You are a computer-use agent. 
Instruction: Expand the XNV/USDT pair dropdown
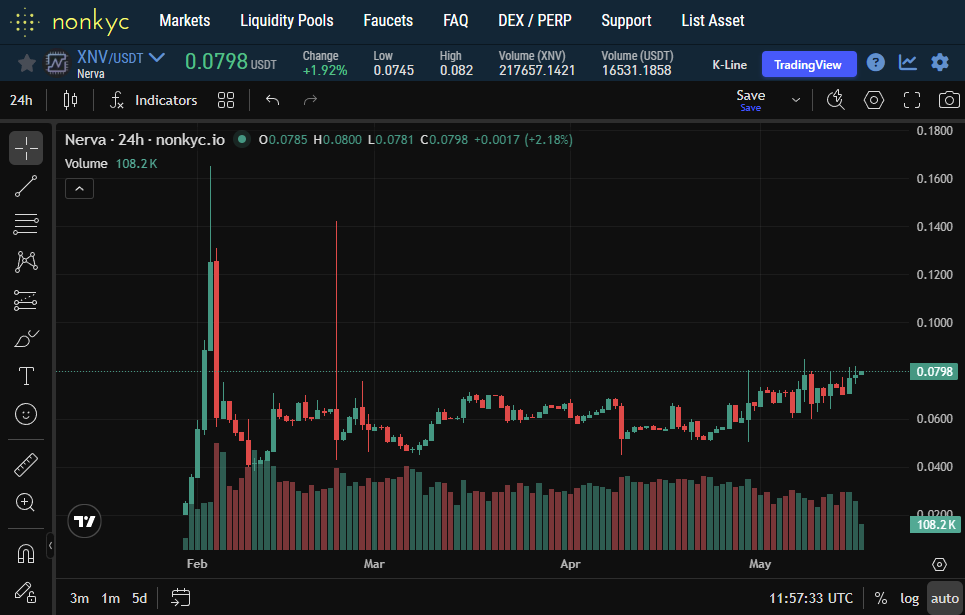(158, 58)
